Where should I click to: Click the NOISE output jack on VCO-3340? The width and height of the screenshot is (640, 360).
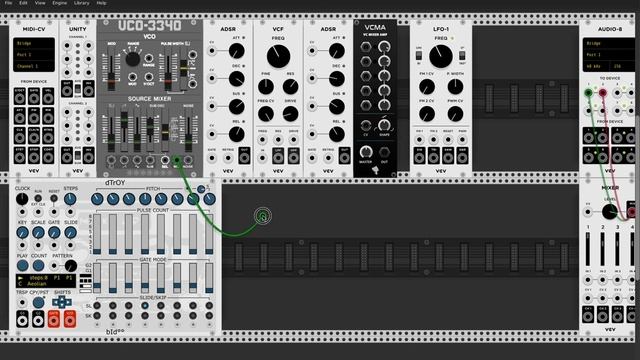pos(188,160)
